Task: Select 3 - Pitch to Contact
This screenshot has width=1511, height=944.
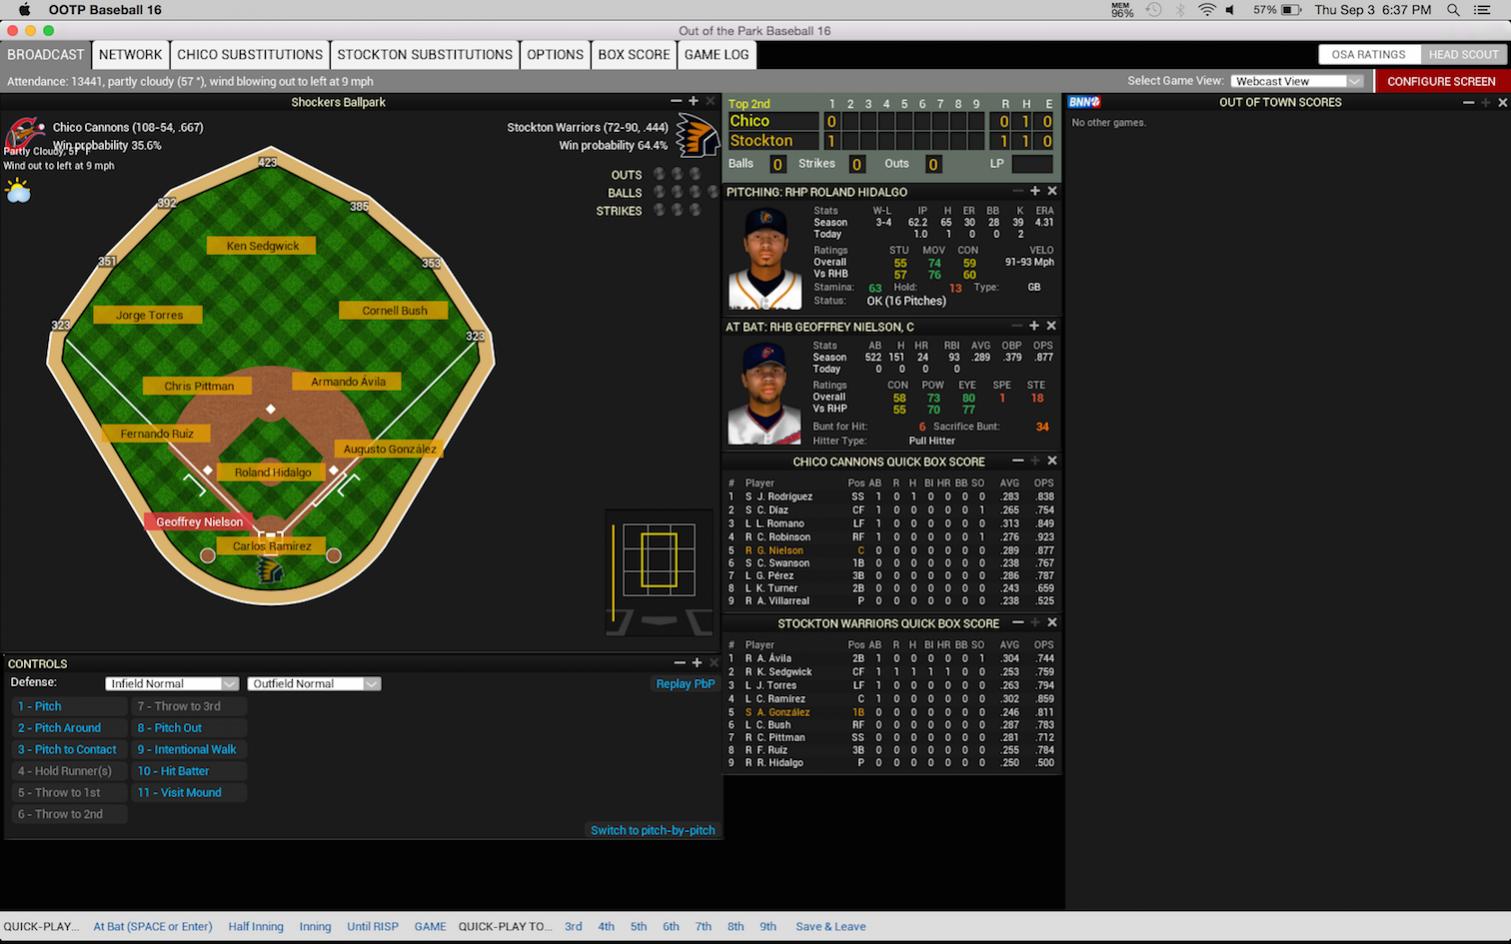Action: tap(69, 749)
